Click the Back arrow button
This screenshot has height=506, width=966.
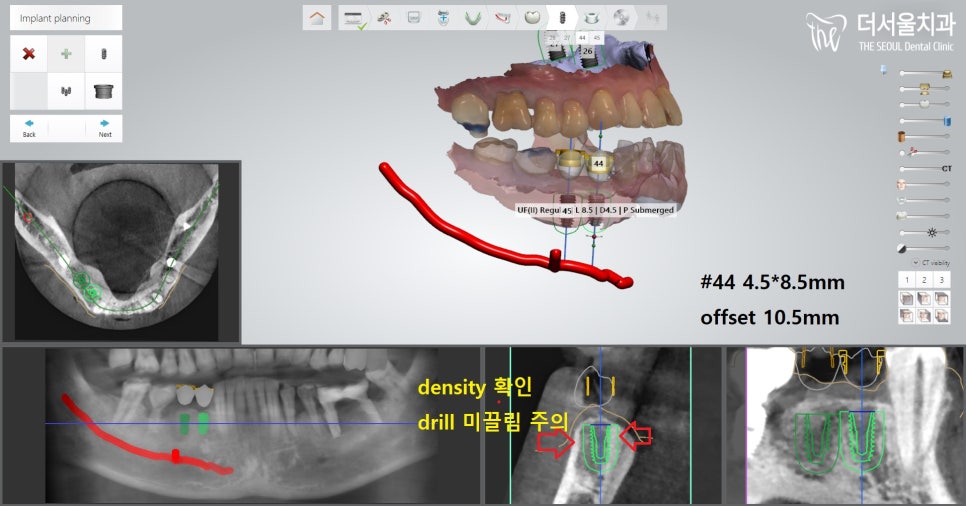29,128
